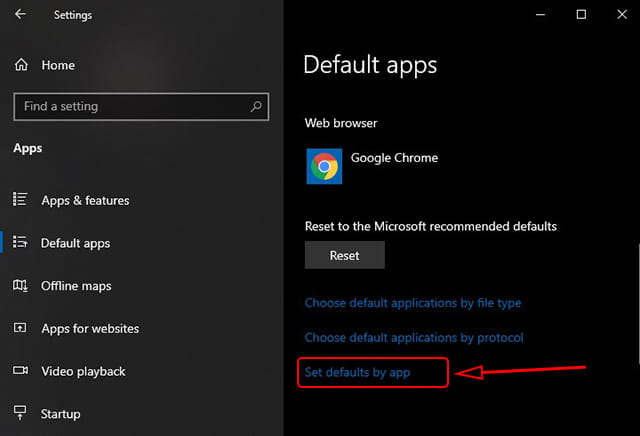The width and height of the screenshot is (640, 436).
Task: Click the Home house icon
Action: [x=21, y=65]
